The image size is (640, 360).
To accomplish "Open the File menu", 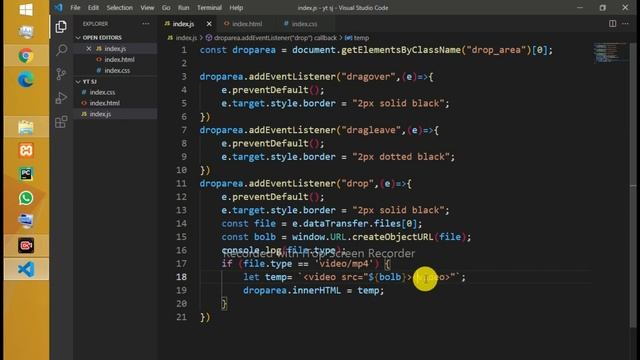I will (75, 8).
